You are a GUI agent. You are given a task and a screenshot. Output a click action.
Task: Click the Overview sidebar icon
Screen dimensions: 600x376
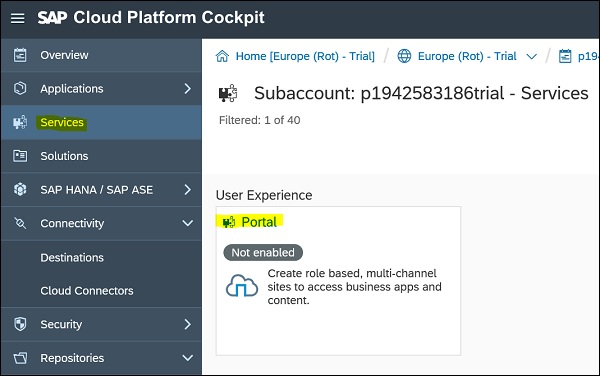[20, 55]
